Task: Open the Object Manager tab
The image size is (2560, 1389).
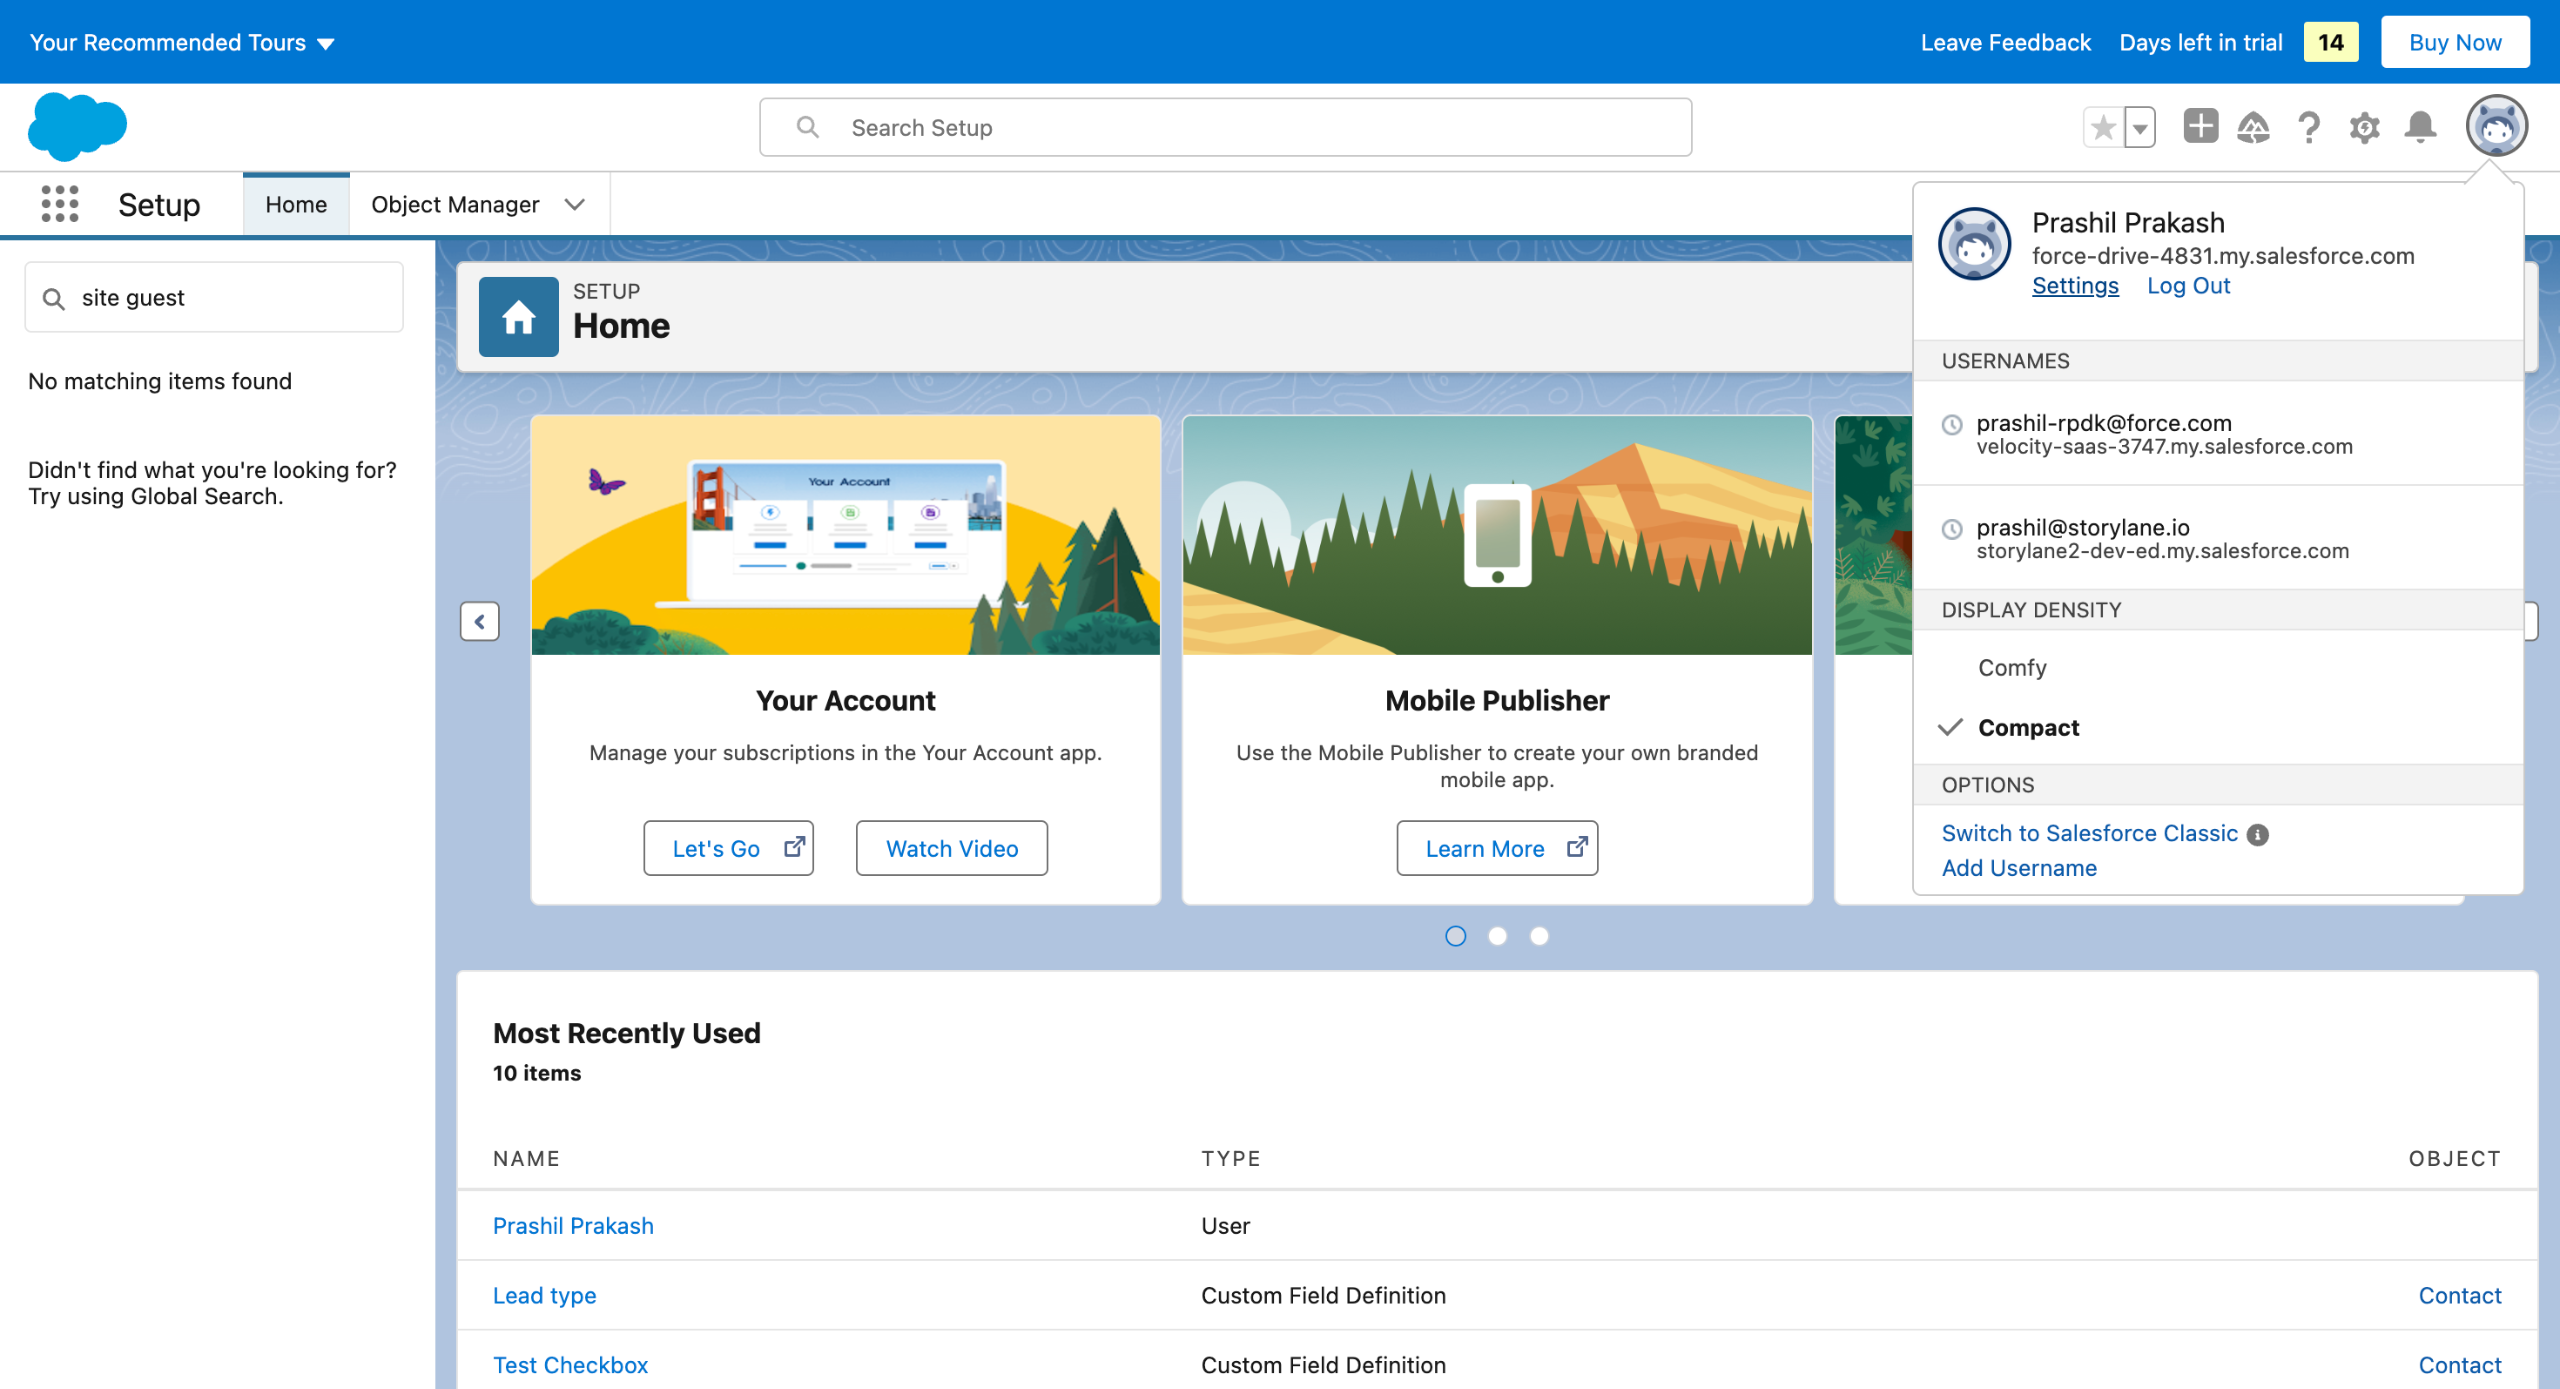Action: [455, 204]
